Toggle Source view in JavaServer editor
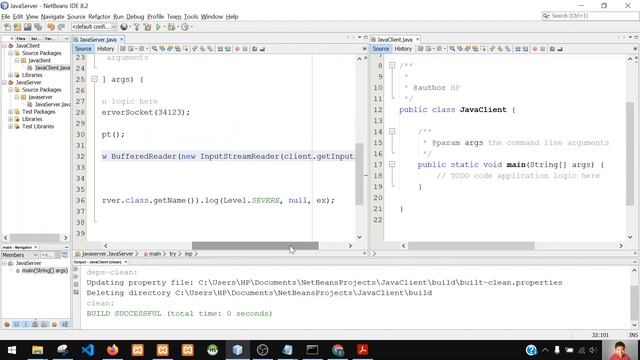The image size is (640, 360). coord(83,49)
